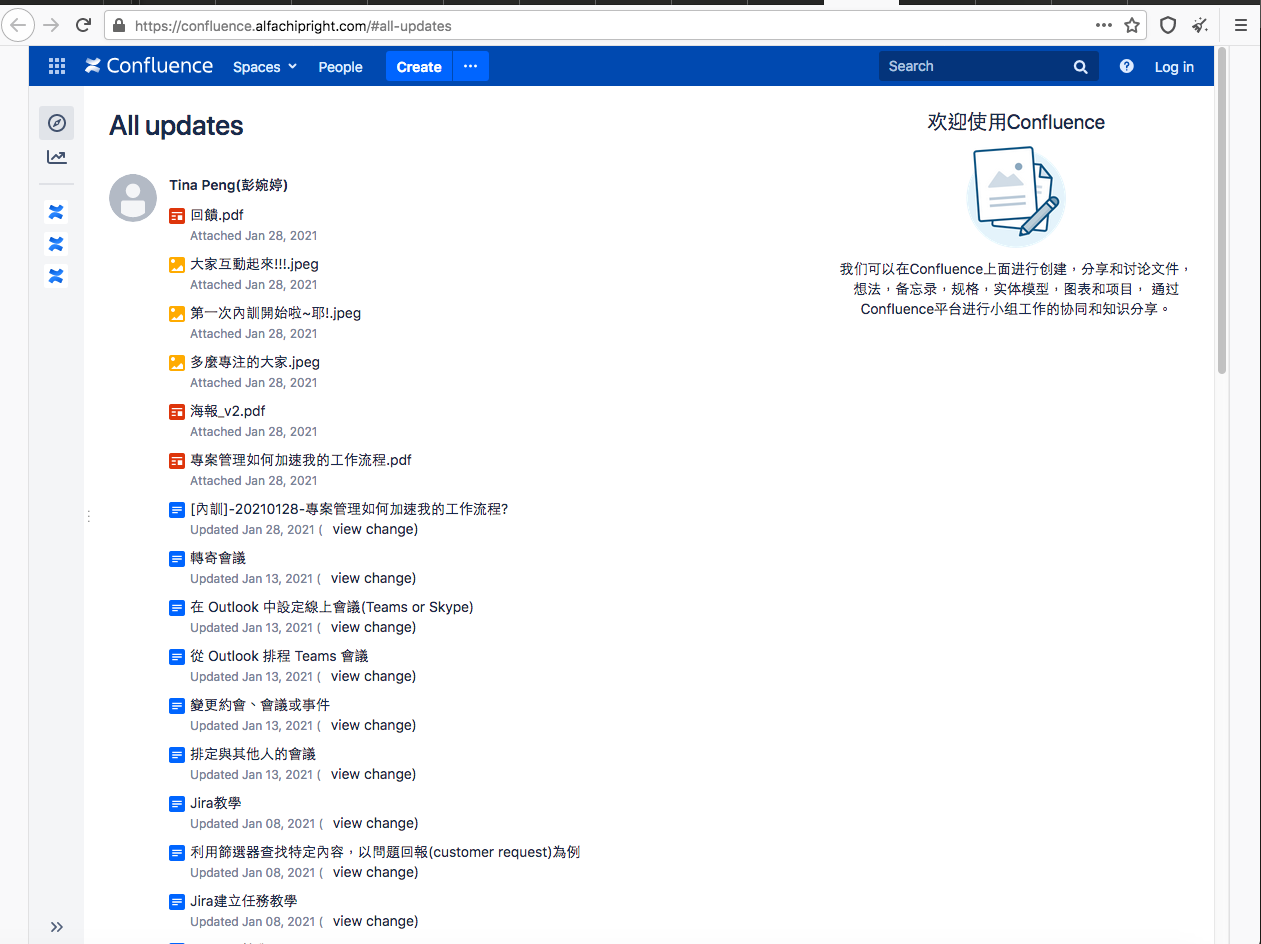
Task: Click the browser reload button
Action: click(x=83, y=25)
